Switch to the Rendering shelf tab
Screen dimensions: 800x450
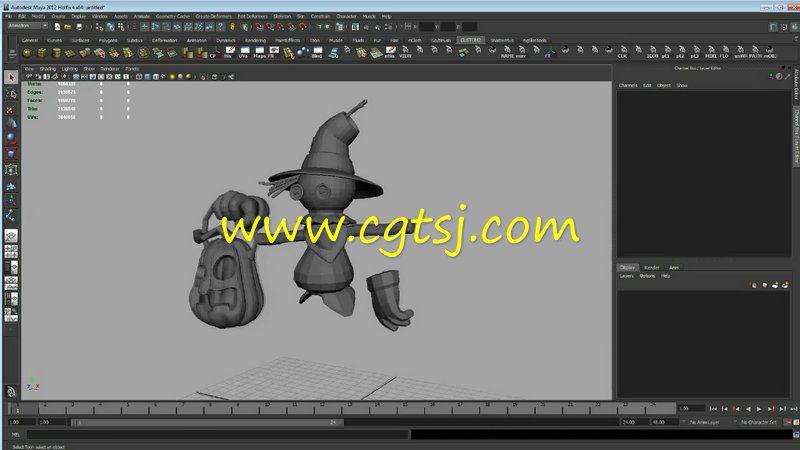pyautogui.click(x=255, y=40)
